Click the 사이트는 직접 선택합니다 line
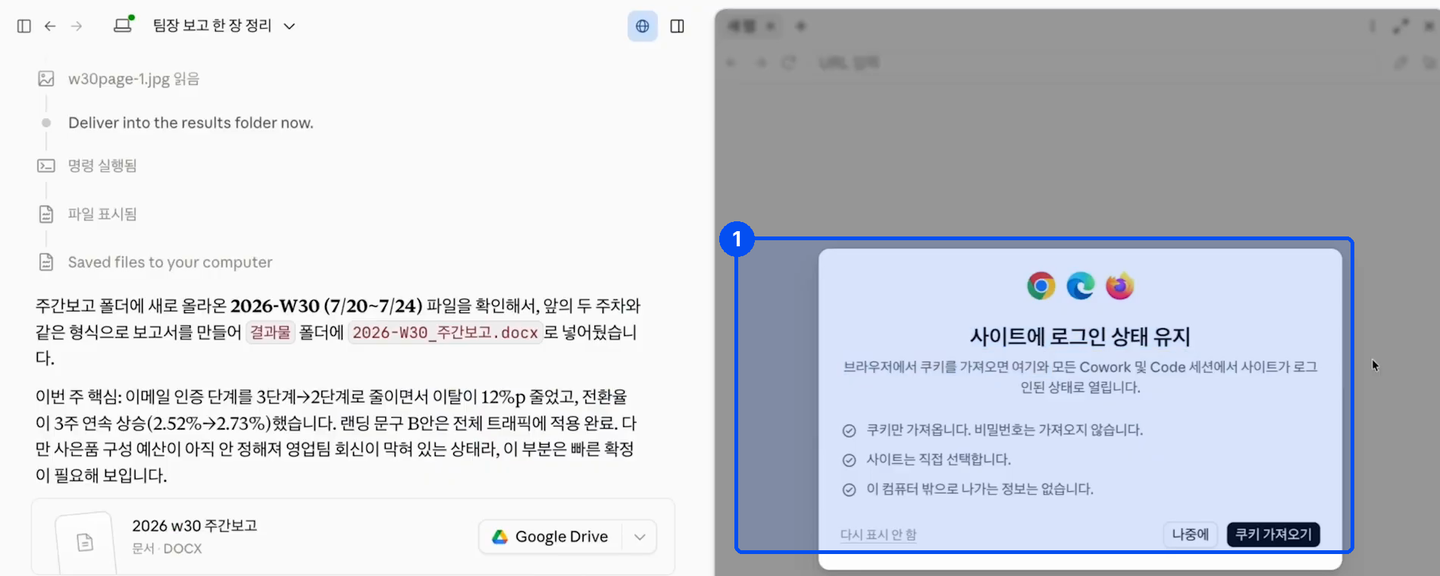The image size is (1440, 576). click(926, 460)
